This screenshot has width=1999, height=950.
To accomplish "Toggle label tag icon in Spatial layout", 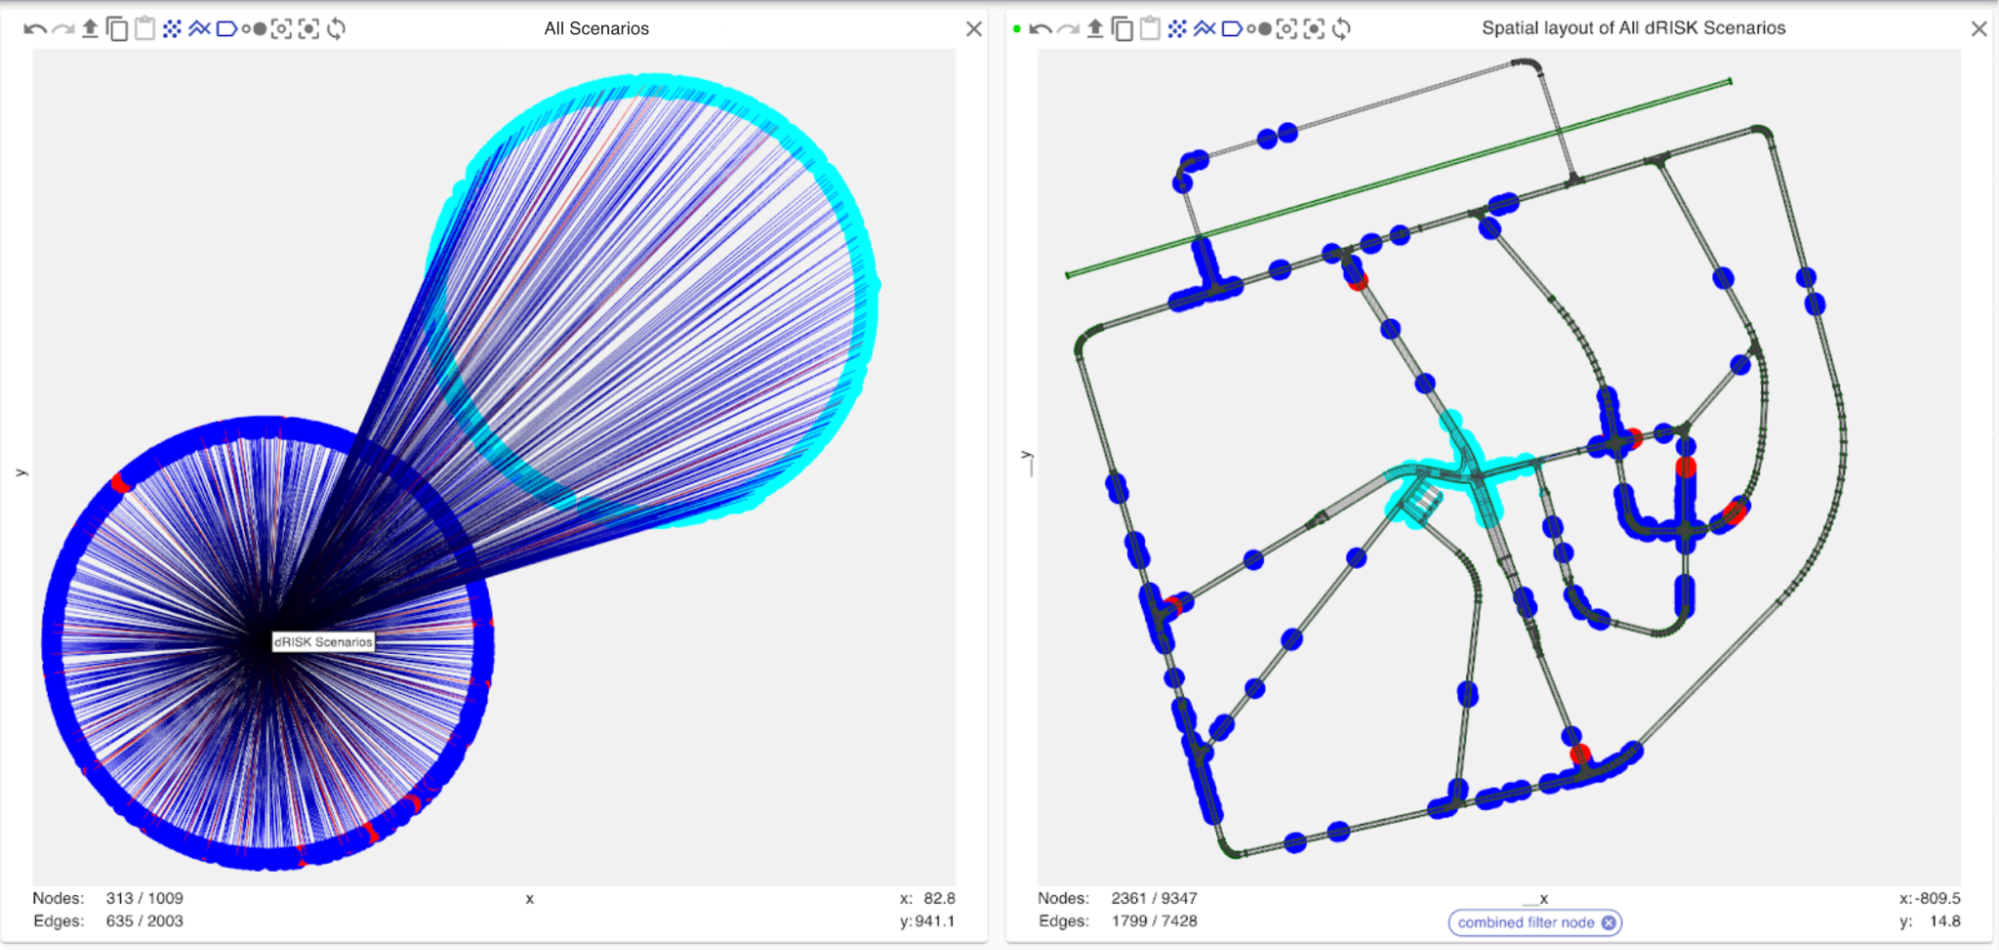I will click(x=1232, y=29).
